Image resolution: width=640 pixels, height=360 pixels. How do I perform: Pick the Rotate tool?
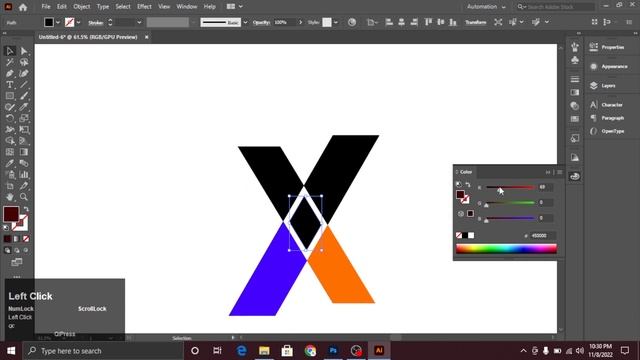point(10,118)
